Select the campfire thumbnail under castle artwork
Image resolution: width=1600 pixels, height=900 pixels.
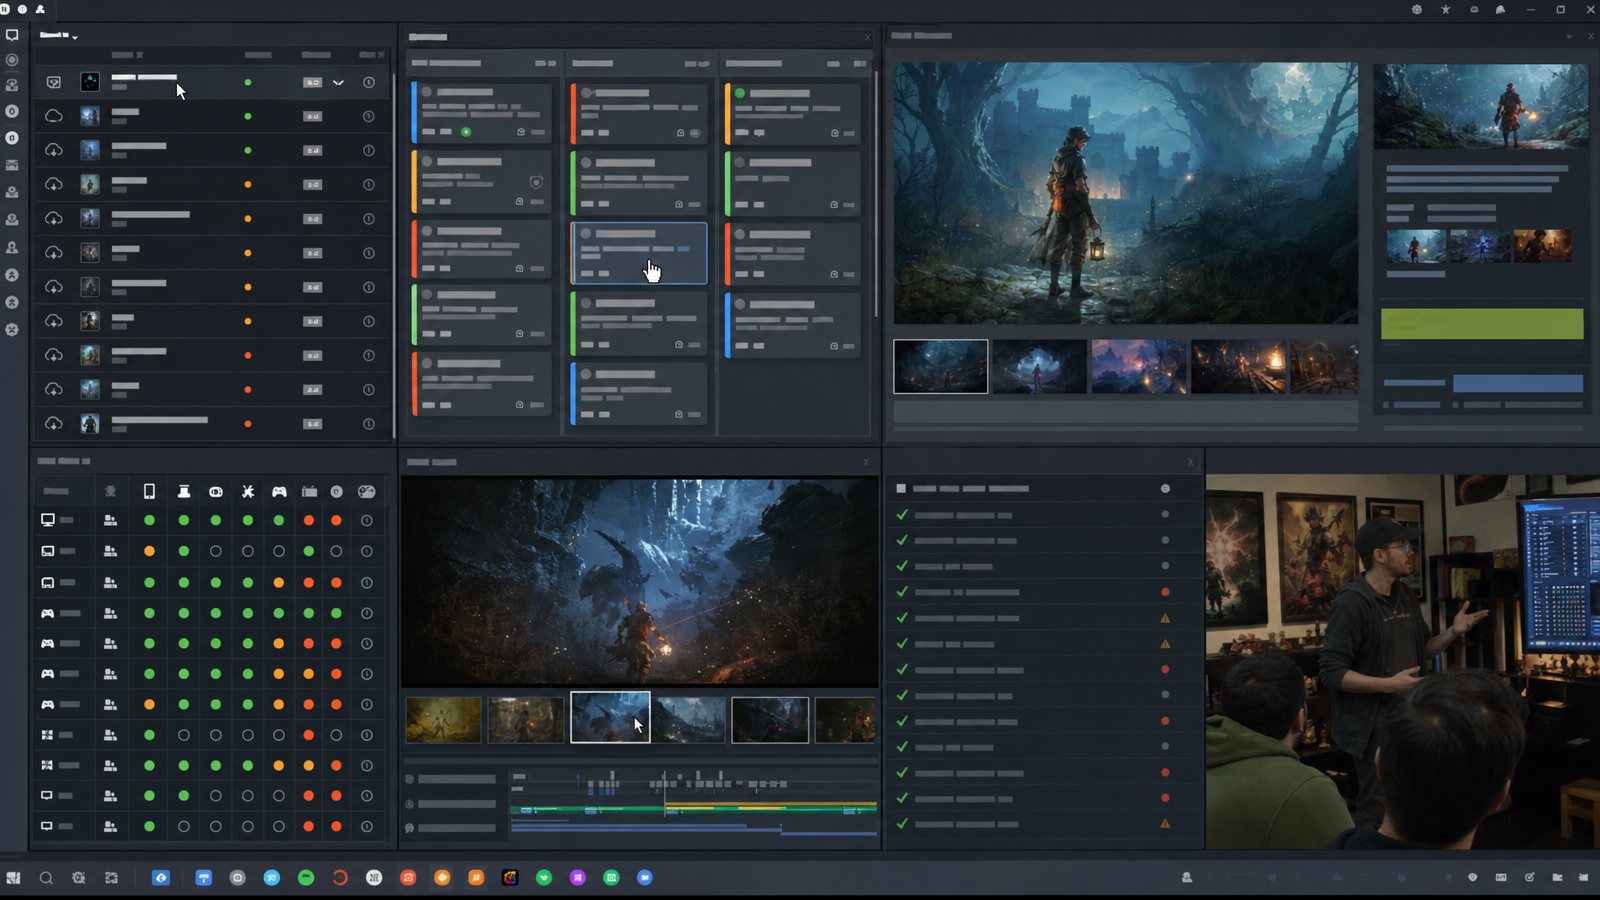(1238, 366)
